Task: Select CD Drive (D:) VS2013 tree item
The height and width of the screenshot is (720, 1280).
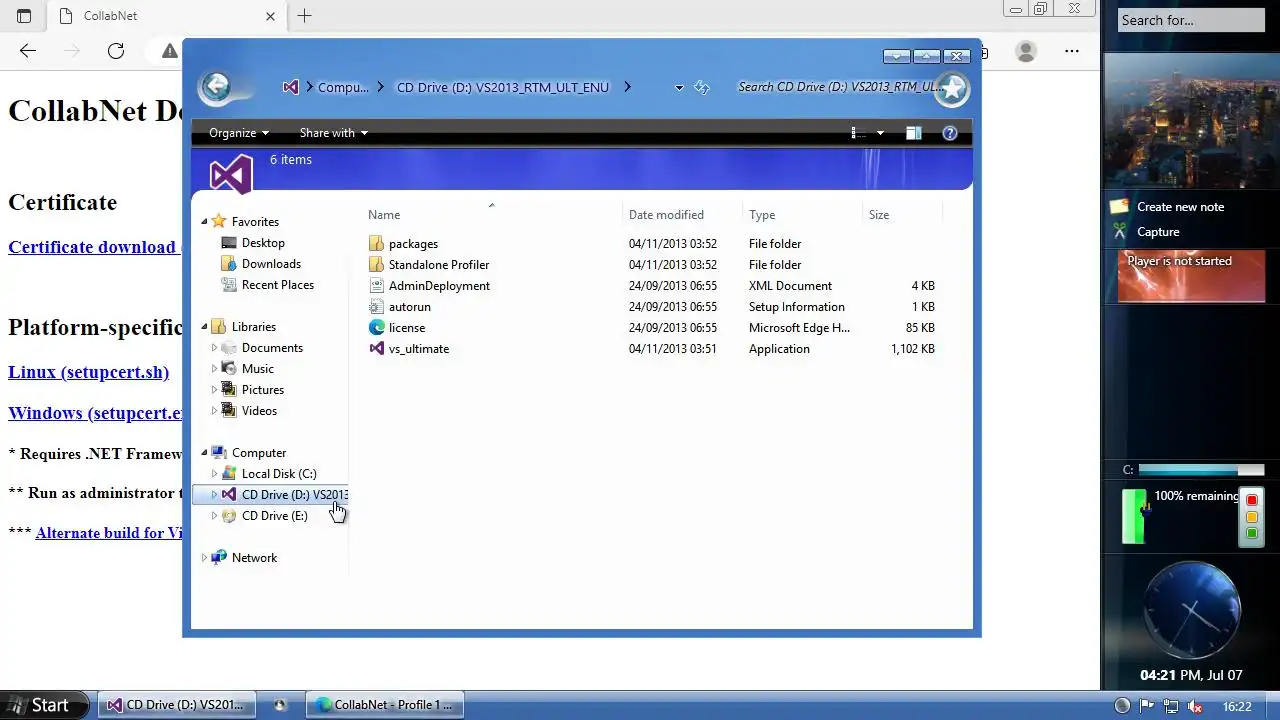Action: point(270,495)
